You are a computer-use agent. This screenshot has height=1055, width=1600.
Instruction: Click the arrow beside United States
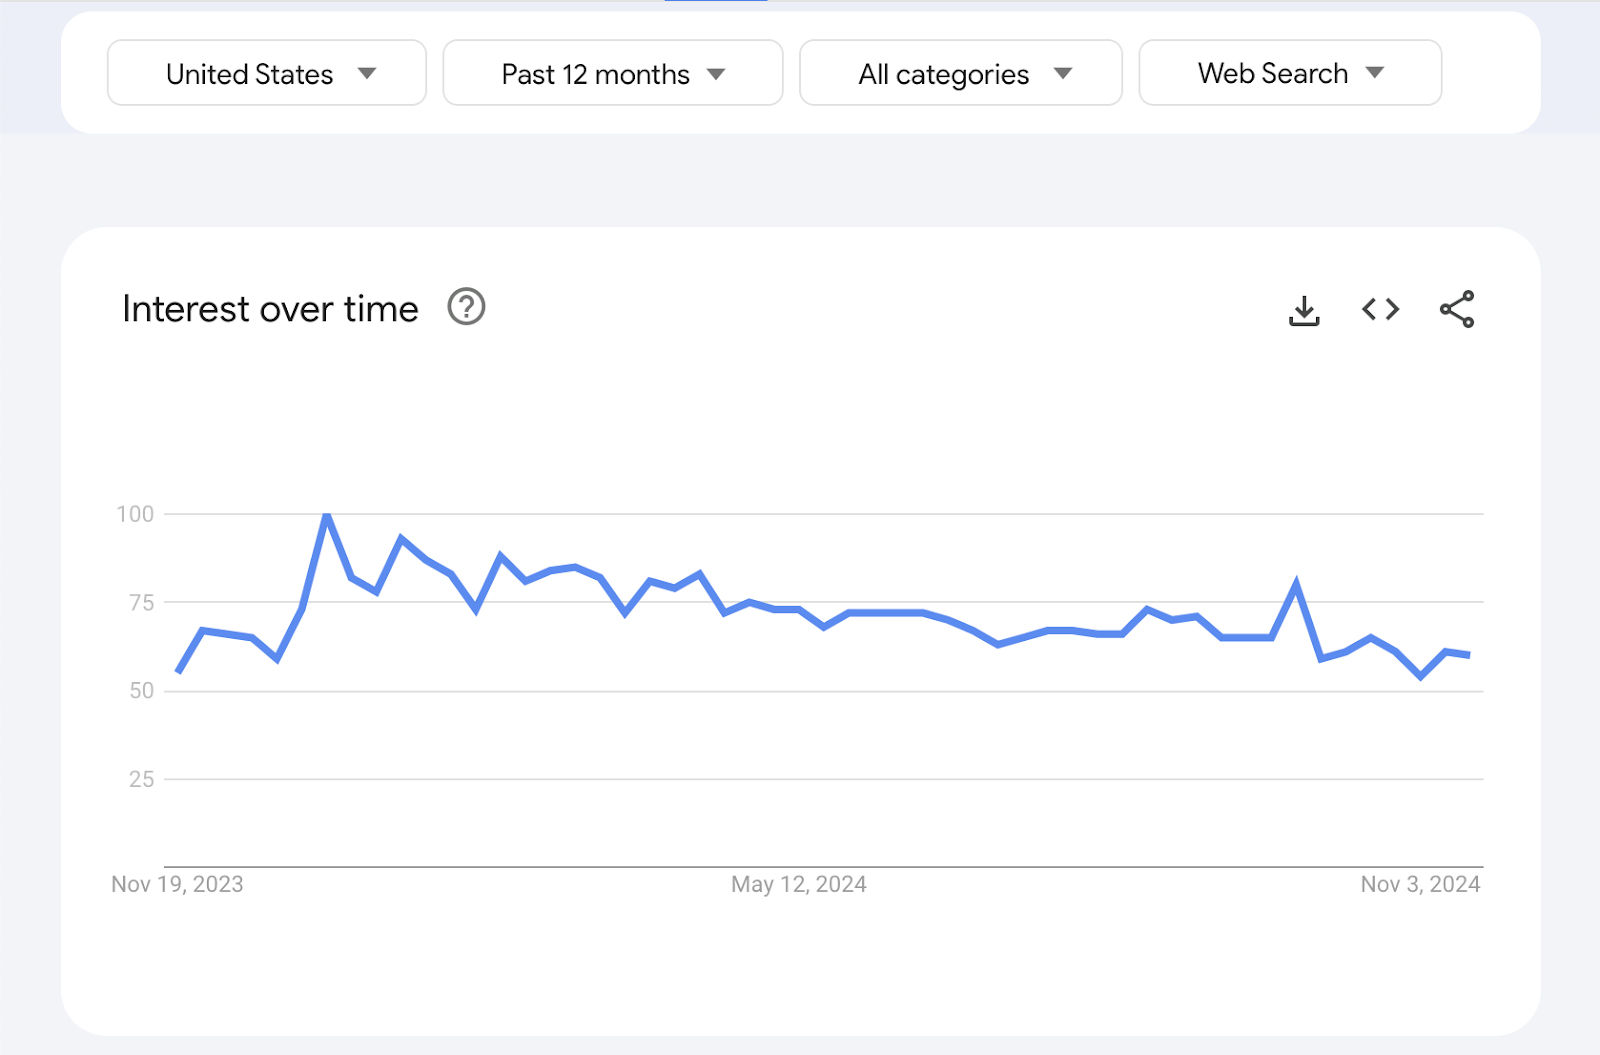pyautogui.click(x=367, y=73)
